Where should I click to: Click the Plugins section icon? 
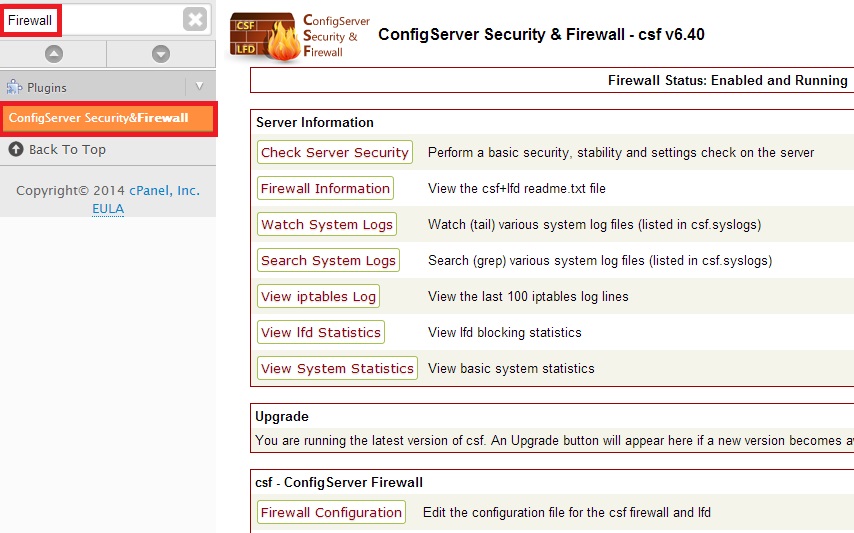[x=14, y=87]
